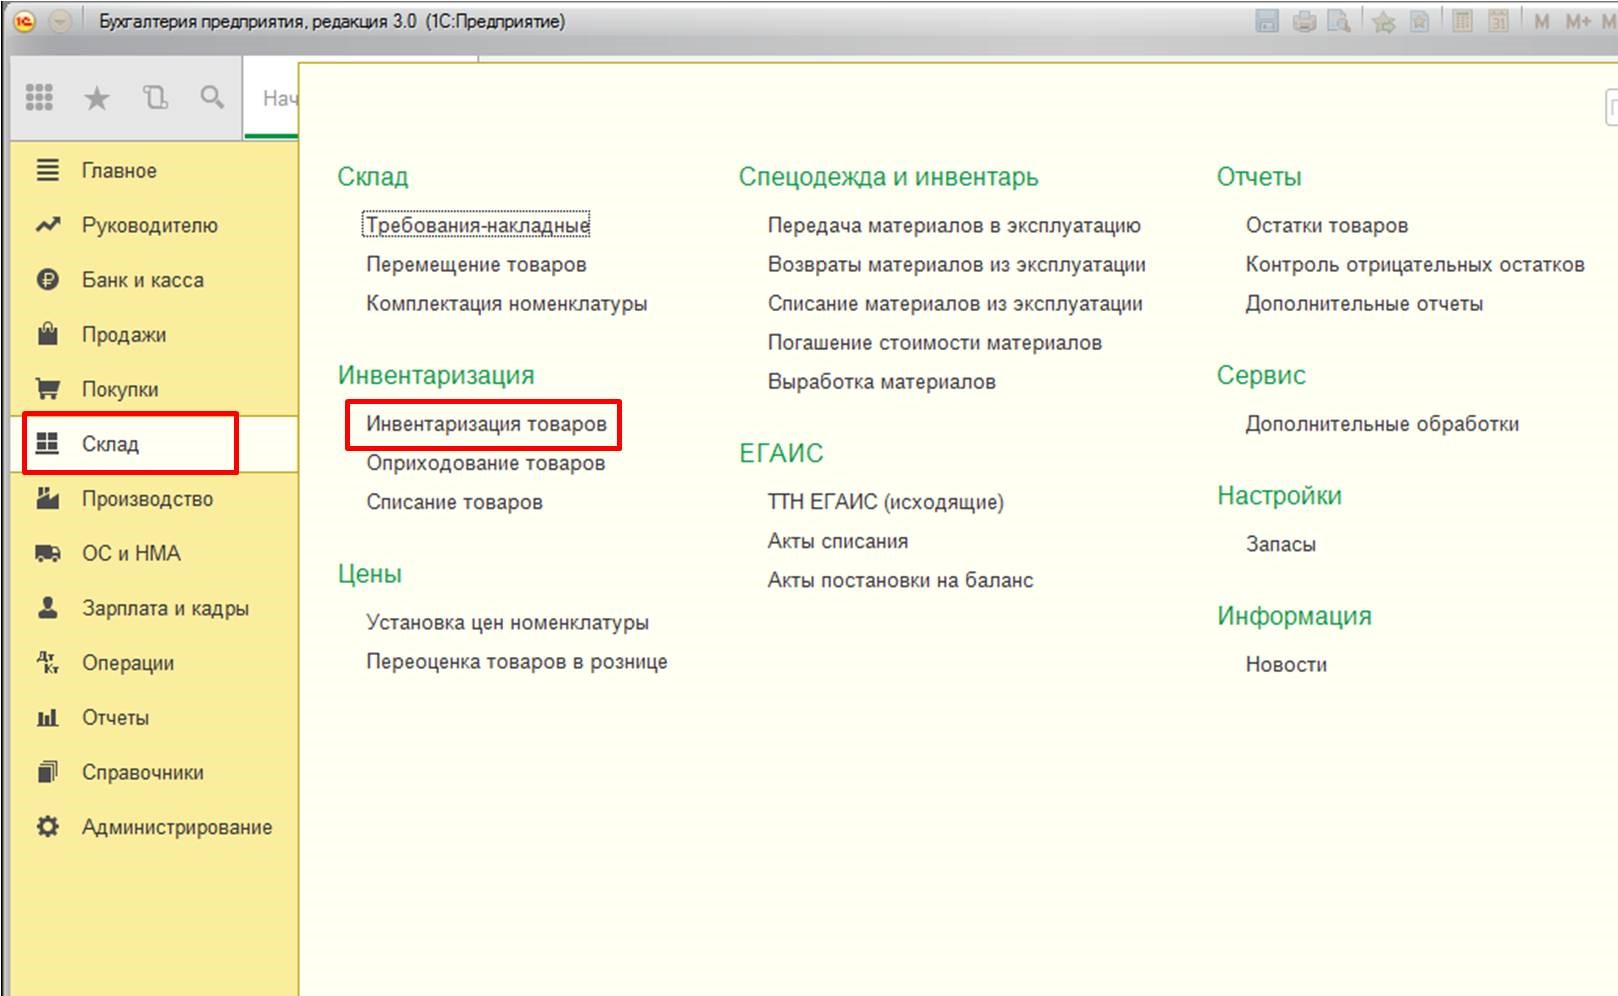Open Инвентаризация товаров link
The width and height of the screenshot is (1618, 996).
coord(486,423)
